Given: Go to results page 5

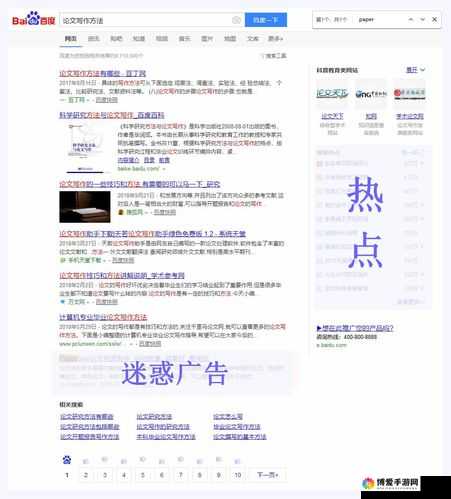Looking at the screenshot, I should click(x=143, y=475).
